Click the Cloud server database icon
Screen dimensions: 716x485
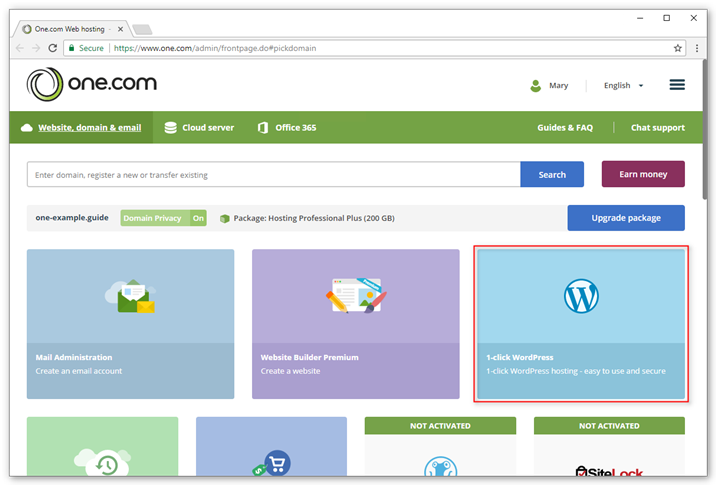tap(170, 127)
